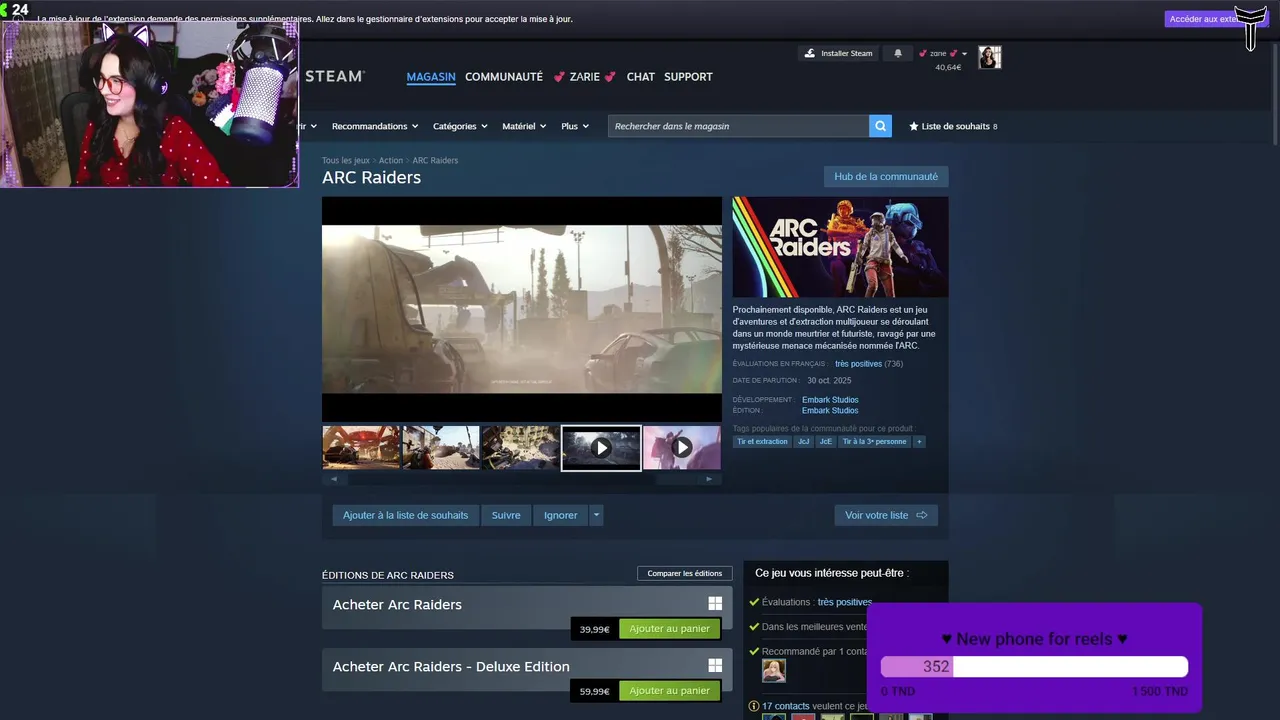Click the star icon beside Liste de souhaits
The width and height of the screenshot is (1280, 720).
point(913,126)
